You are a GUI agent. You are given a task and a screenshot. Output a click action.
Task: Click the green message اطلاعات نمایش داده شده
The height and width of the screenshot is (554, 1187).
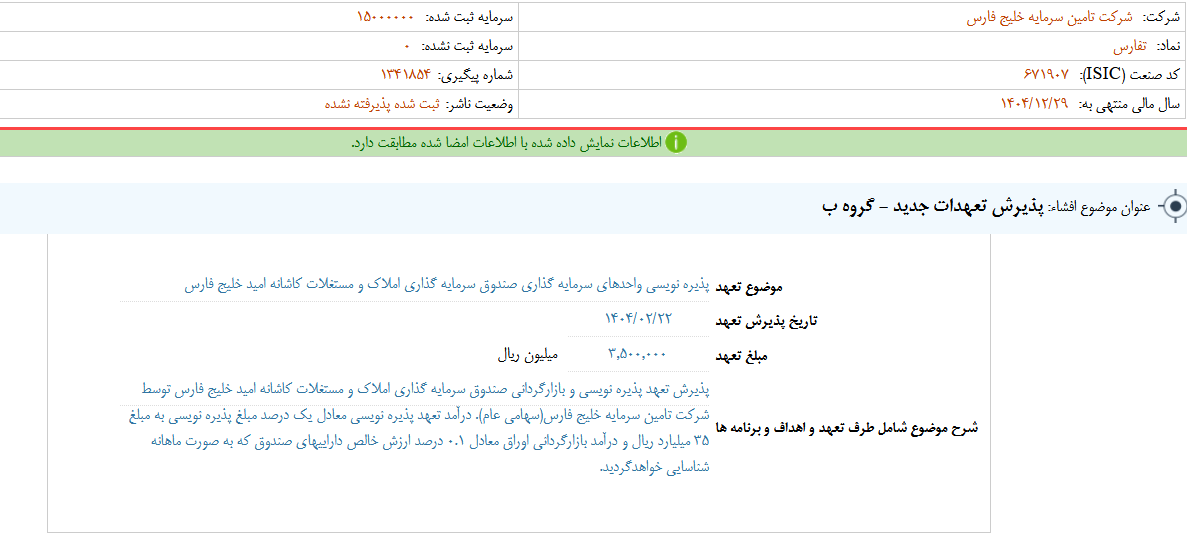coord(506,142)
